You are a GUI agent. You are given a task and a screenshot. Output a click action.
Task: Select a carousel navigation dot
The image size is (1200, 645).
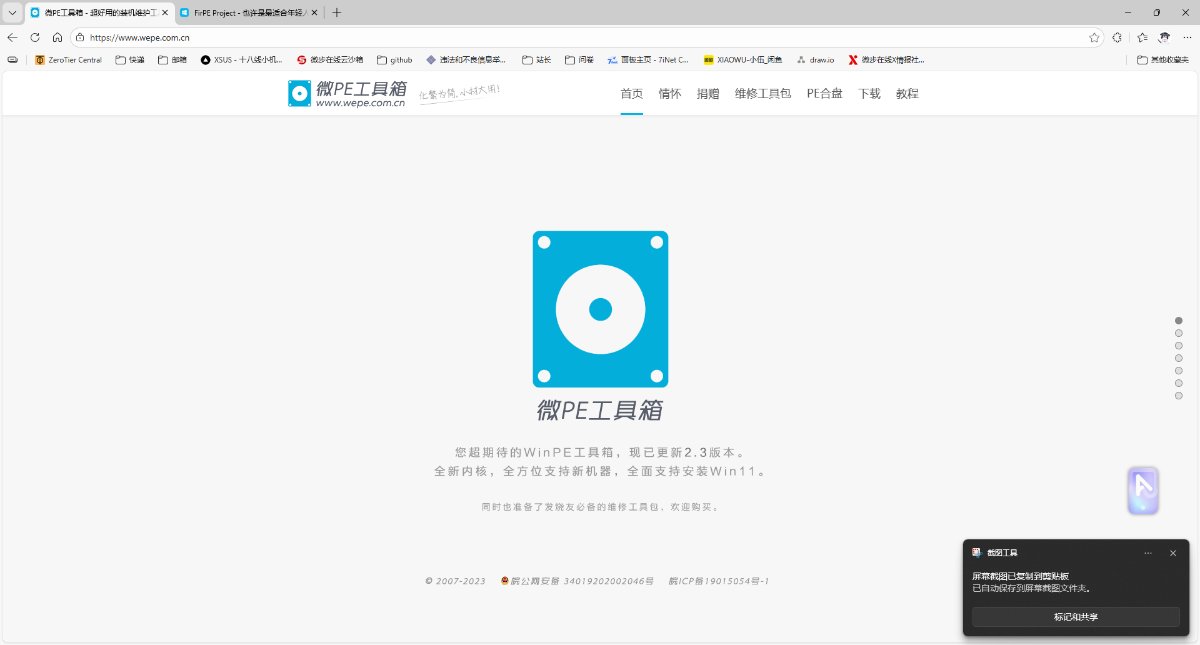coord(1177,322)
